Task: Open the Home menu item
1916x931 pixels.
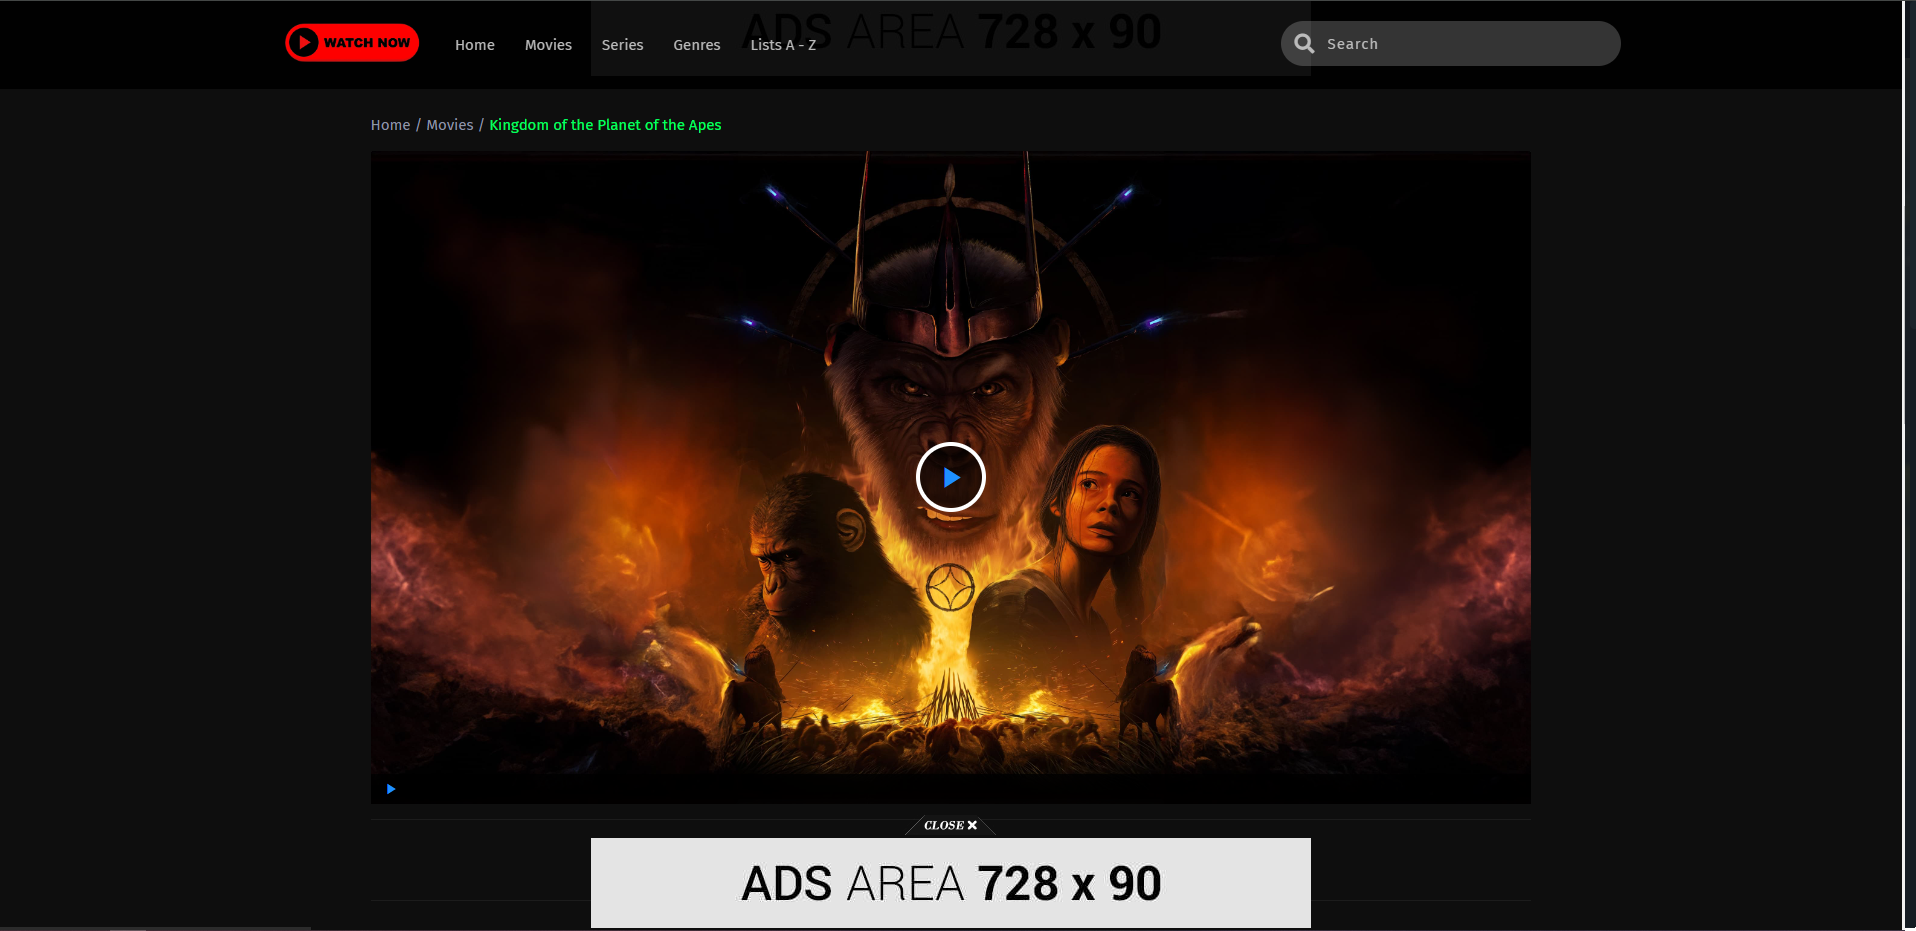Action: 474,45
